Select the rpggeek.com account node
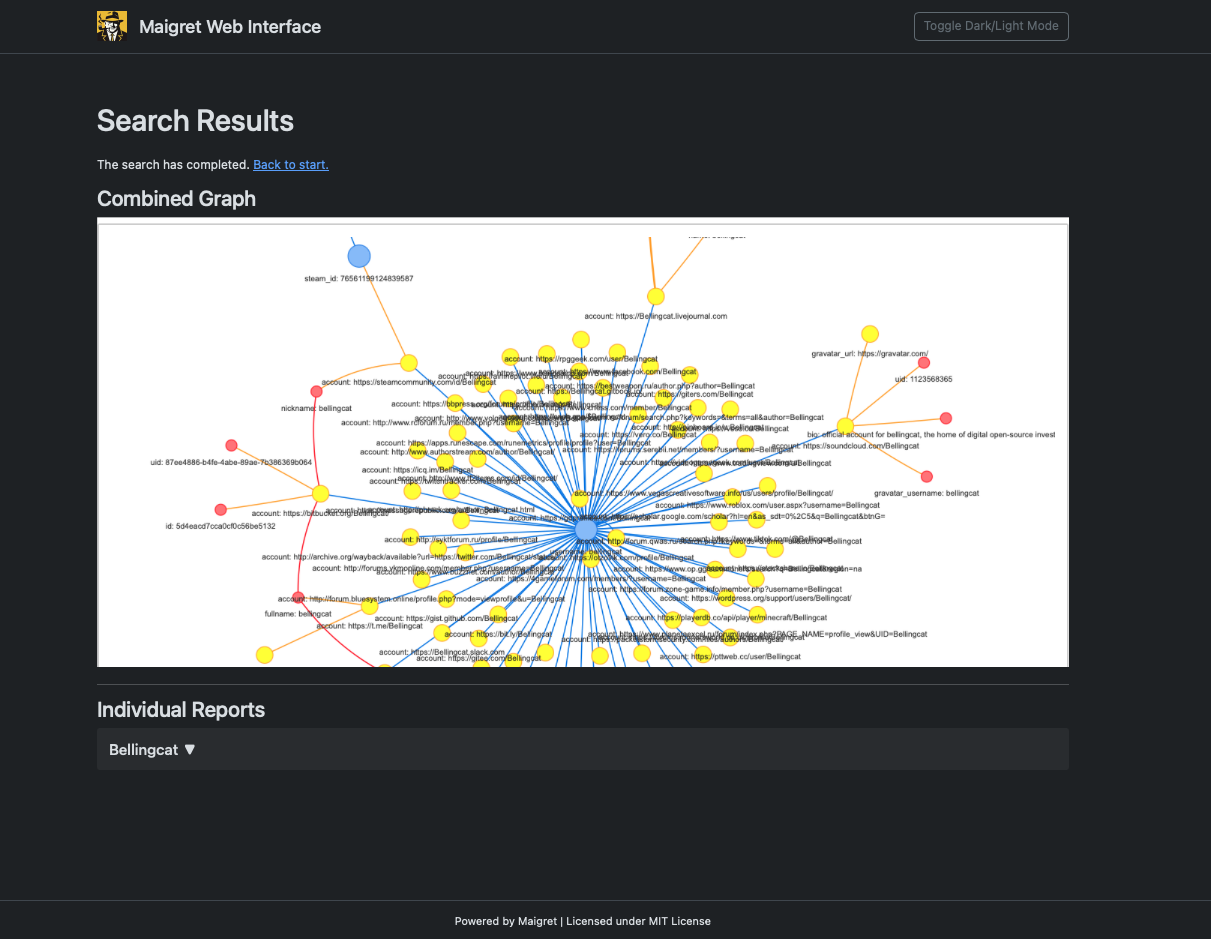The image size is (1211, 939). [x=580, y=340]
